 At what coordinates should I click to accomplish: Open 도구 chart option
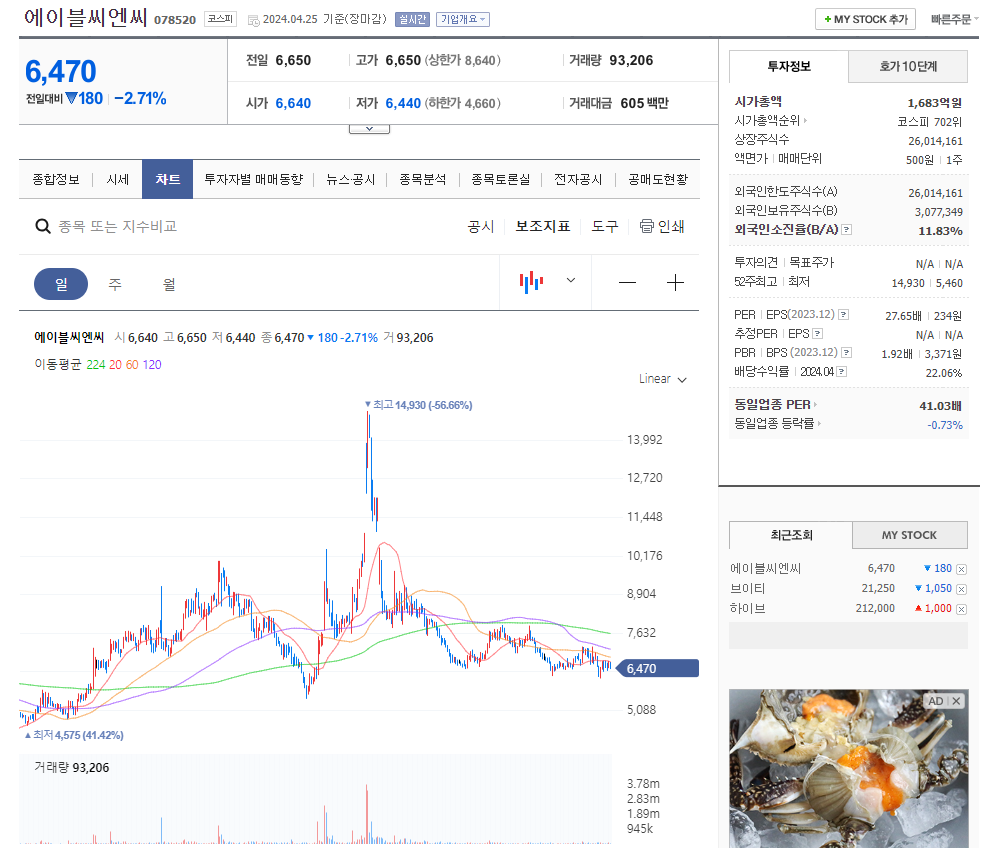605,226
